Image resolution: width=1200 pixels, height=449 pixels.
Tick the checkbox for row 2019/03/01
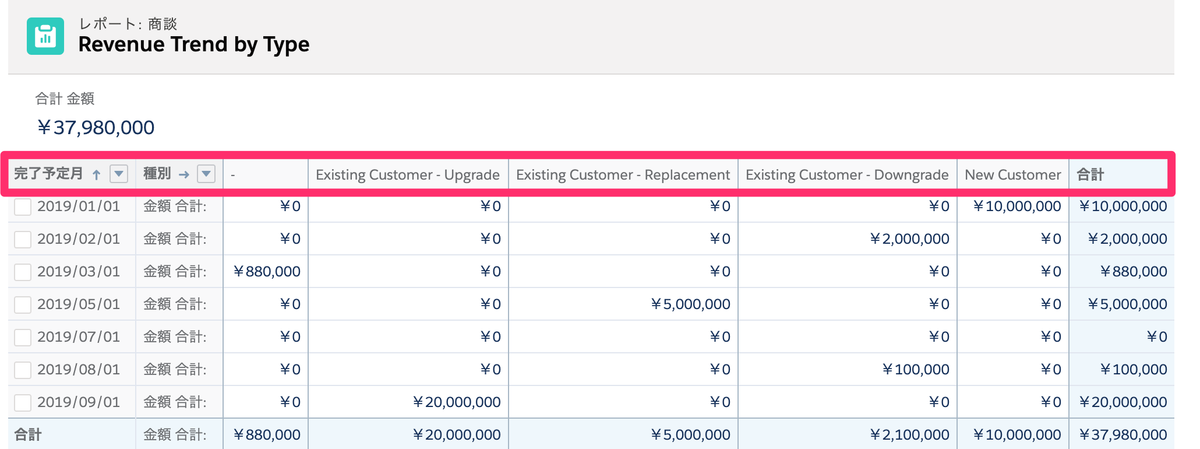coord(23,272)
